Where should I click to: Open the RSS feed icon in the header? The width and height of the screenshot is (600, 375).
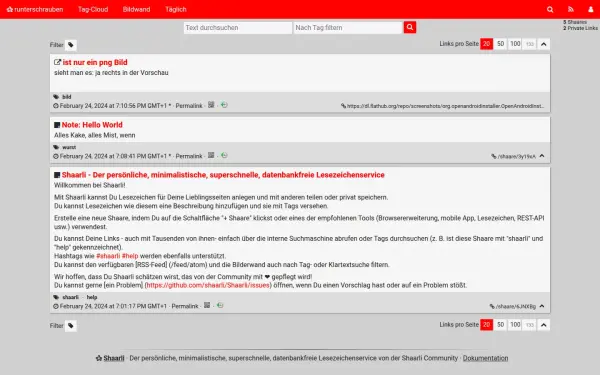tap(571, 10)
